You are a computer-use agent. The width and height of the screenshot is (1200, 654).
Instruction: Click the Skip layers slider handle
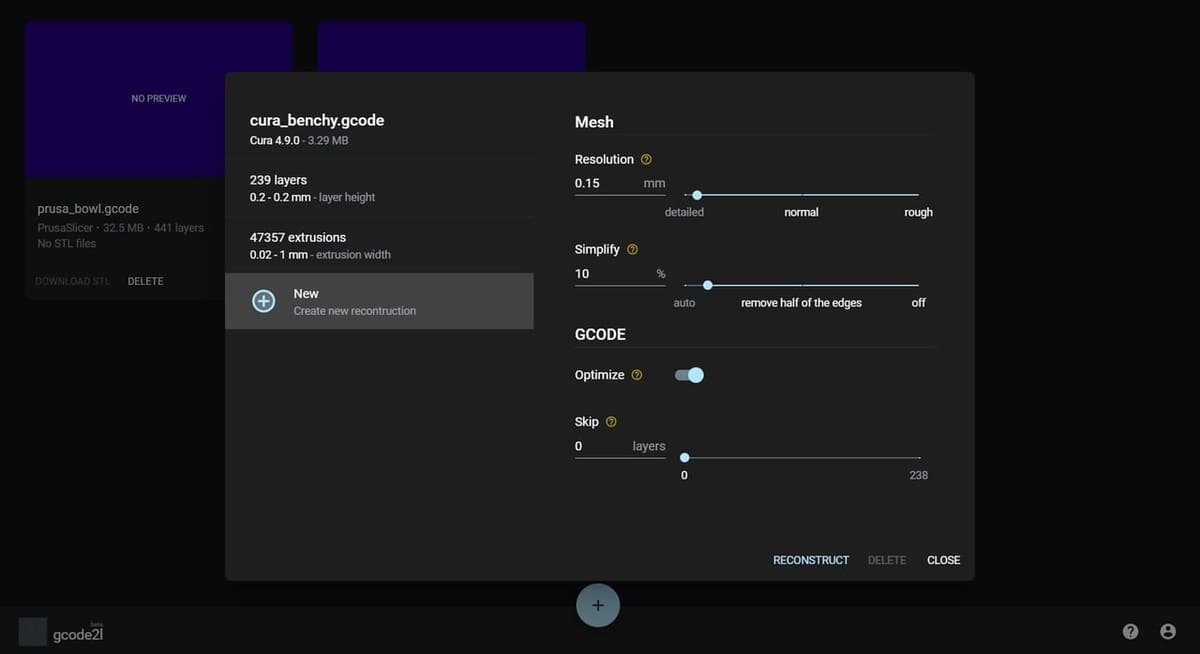pos(685,457)
